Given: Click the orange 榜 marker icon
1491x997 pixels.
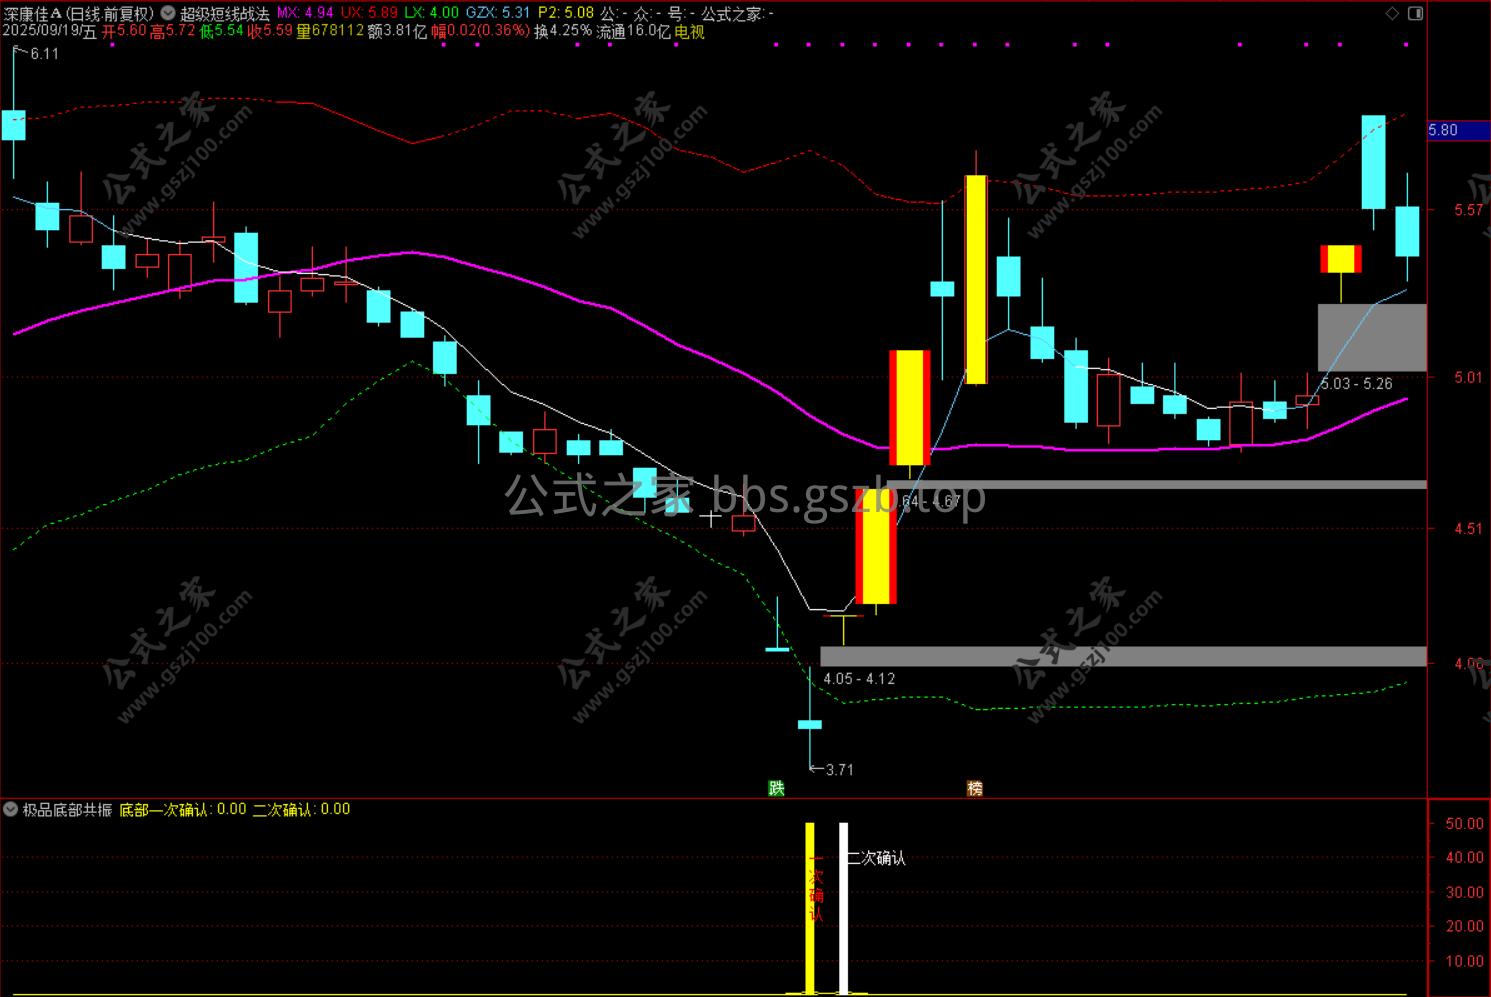Looking at the screenshot, I should pyautogui.click(x=975, y=788).
